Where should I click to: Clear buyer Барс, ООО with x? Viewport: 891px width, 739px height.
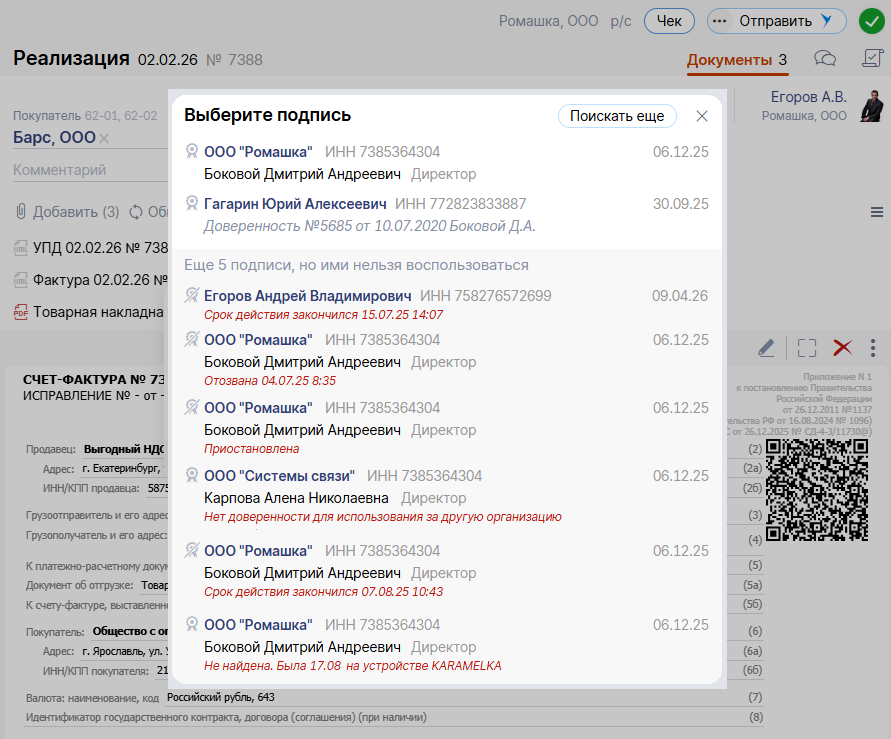[x=104, y=138]
